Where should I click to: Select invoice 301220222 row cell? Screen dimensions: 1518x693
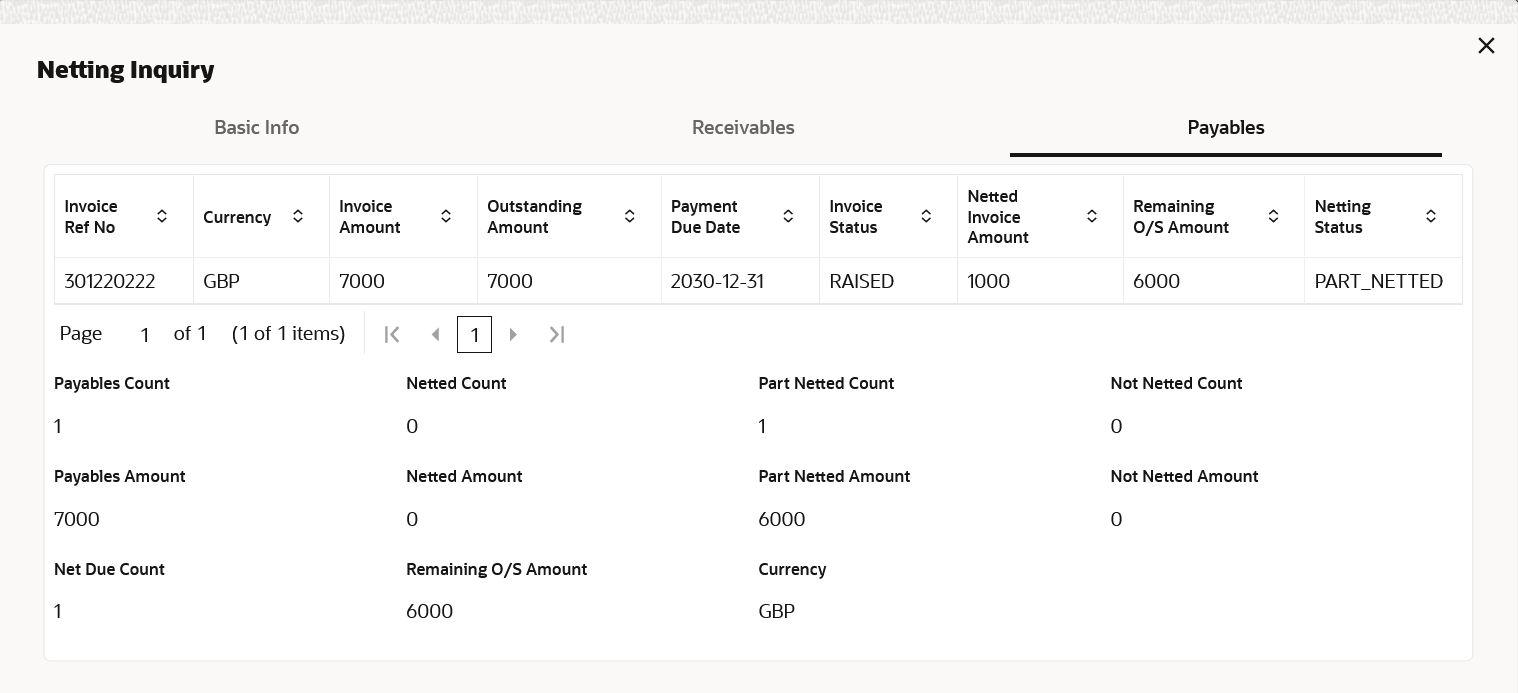(x=110, y=282)
